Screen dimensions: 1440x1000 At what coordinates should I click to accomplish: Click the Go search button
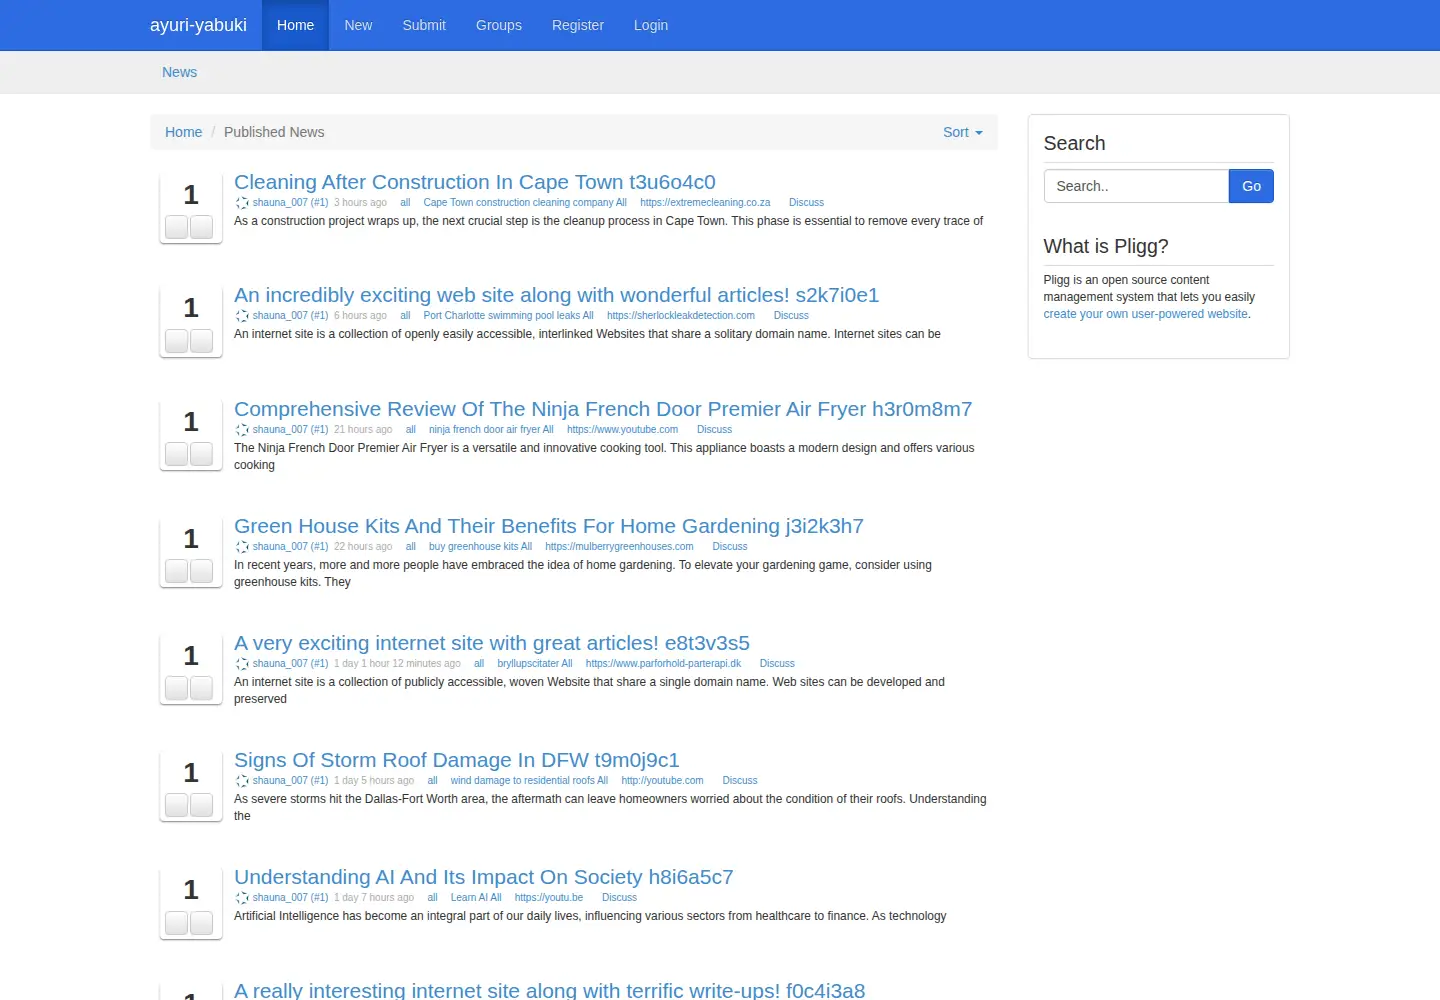click(1251, 186)
